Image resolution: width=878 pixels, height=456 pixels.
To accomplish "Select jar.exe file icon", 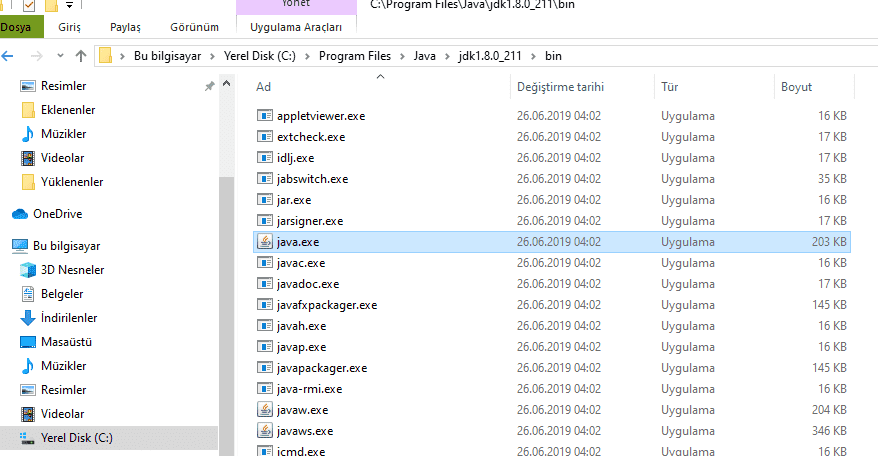I will 264,199.
